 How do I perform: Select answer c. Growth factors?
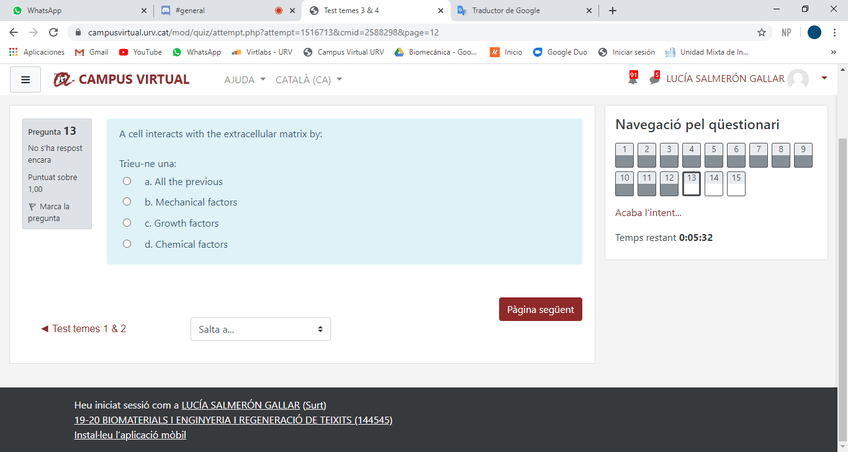[127, 223]
